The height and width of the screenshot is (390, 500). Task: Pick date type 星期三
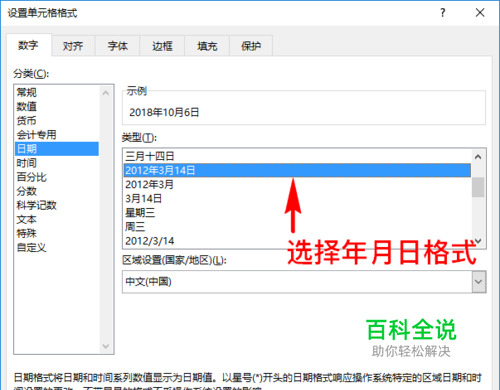[x=297, y=213]
